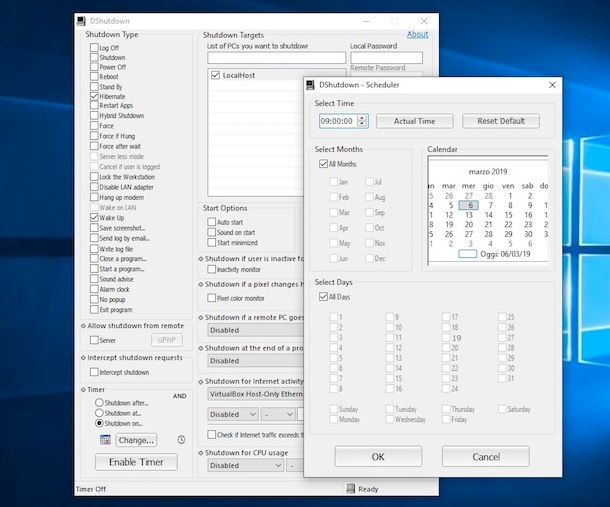The height and width of the screenshot is (507, 610).
Task: Open CPU usage Disabled dropdown
Action: [245, 465]
